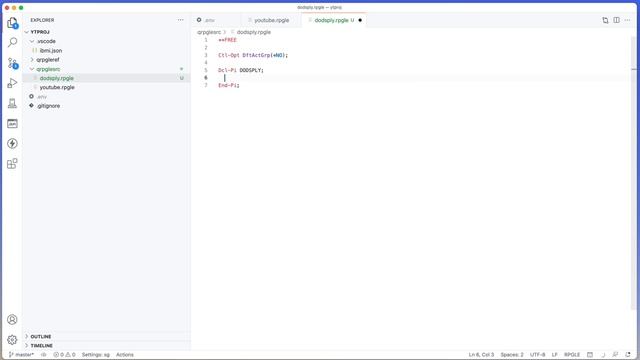This screenshot has width=640, height=360.
Task: Open the Remote Explorer view
Action: click(x=12, y=103)
